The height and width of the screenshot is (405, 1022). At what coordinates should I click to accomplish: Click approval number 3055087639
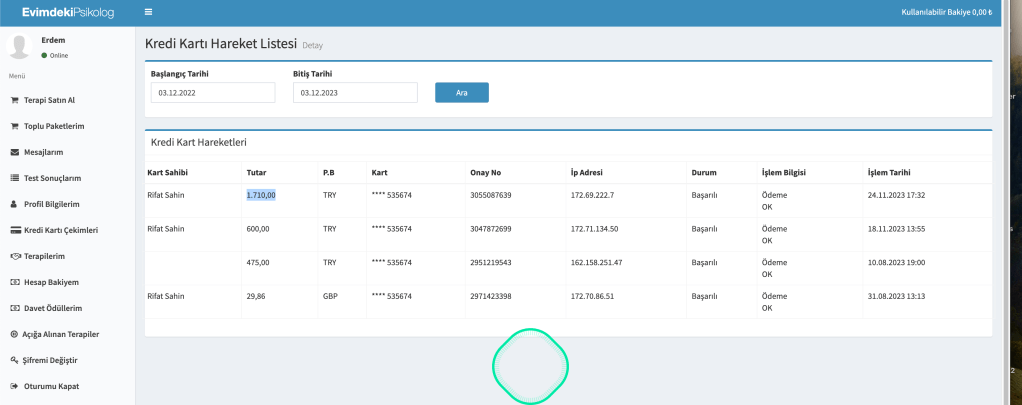pos(491,194)
